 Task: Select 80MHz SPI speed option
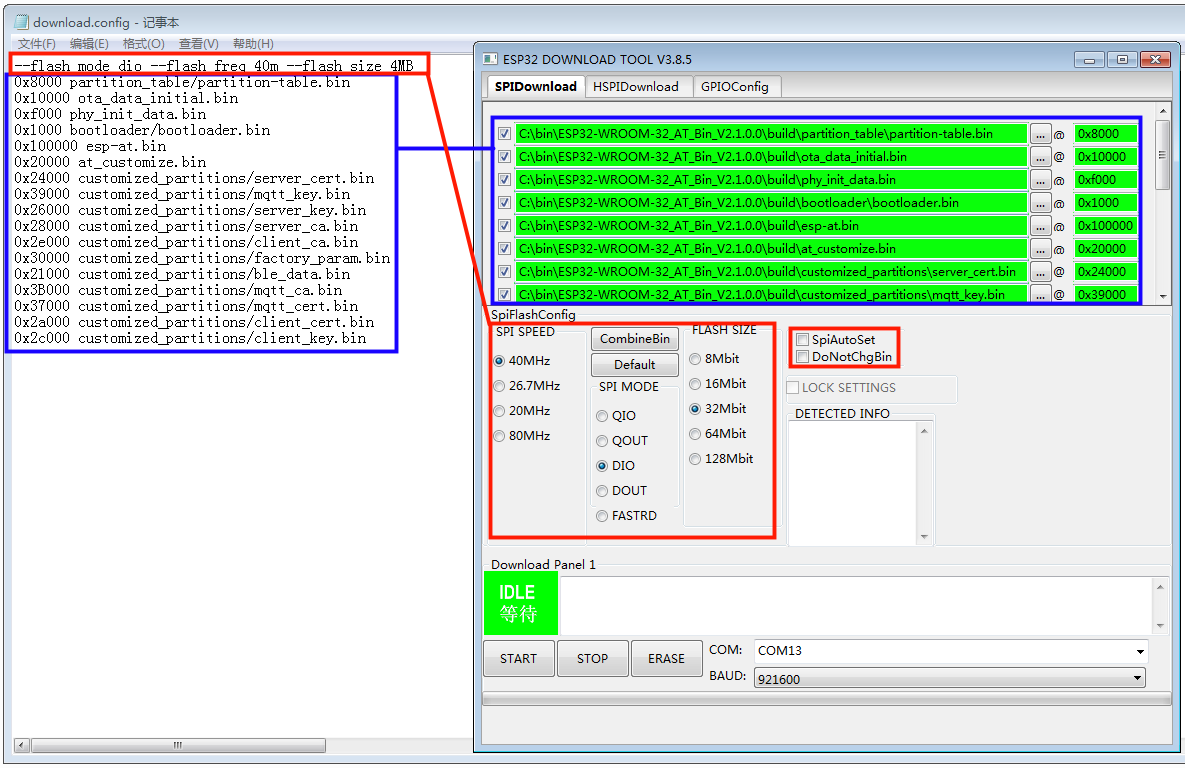pos(499,436)
